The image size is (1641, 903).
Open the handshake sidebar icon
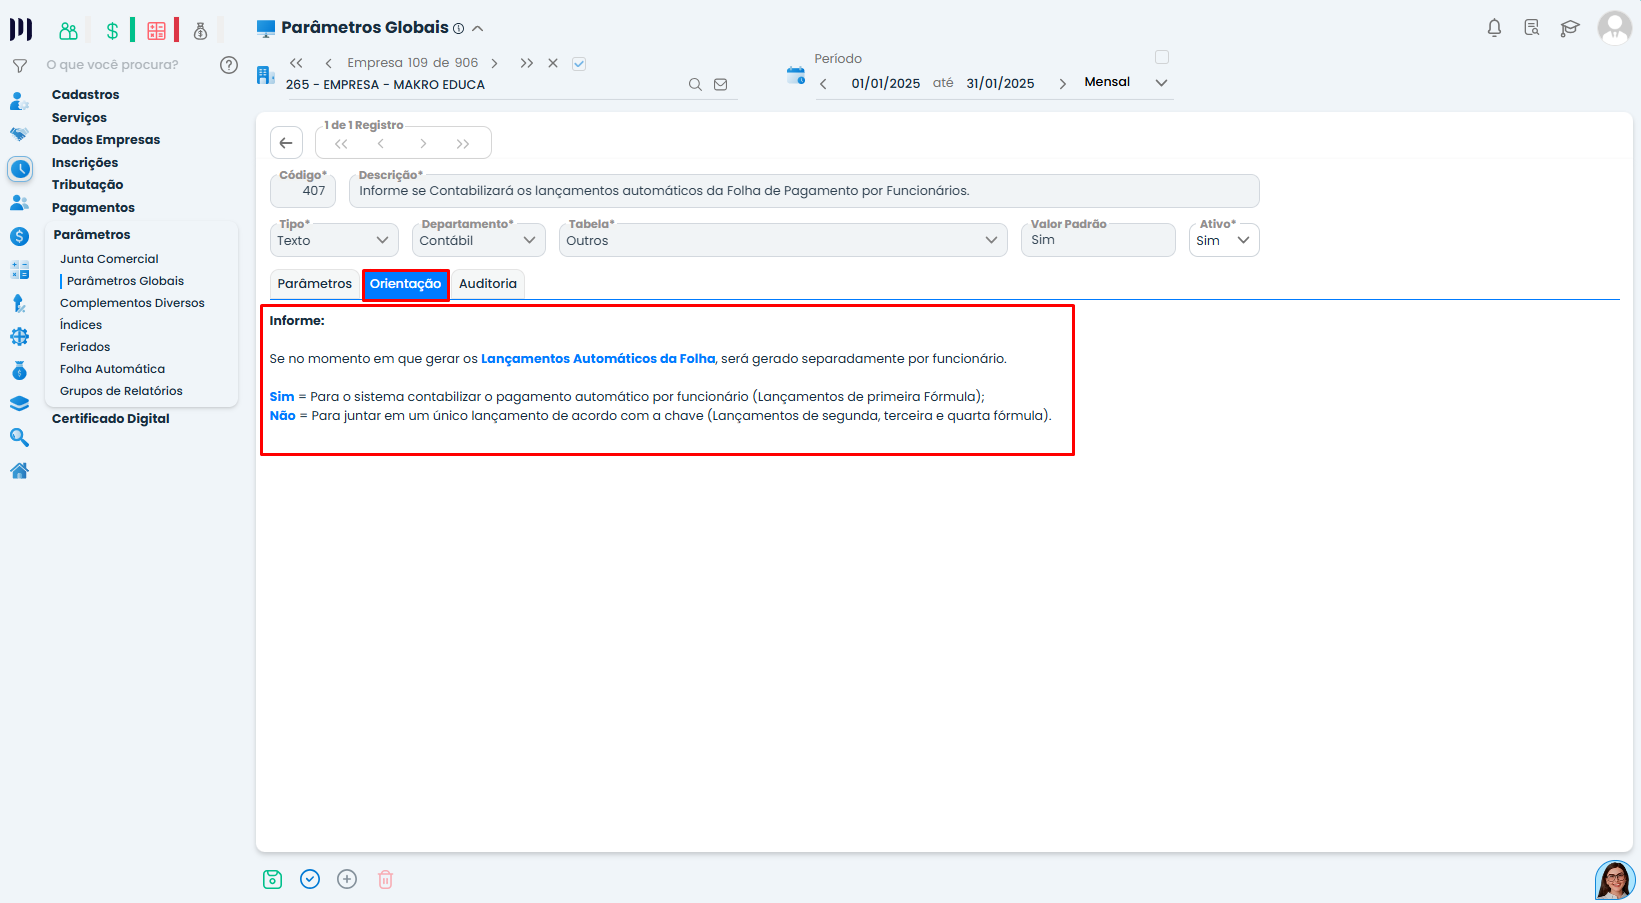(x=19, y=134)
